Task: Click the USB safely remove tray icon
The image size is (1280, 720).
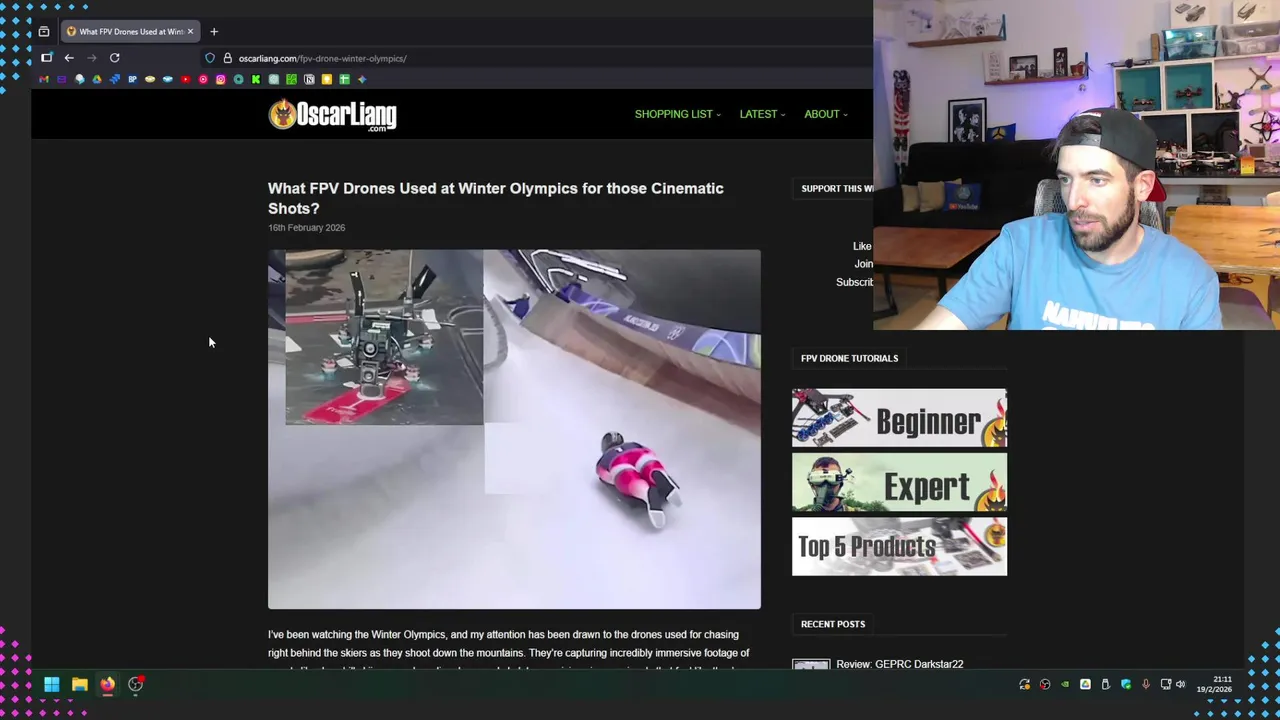Action: tap(1105, 684)
